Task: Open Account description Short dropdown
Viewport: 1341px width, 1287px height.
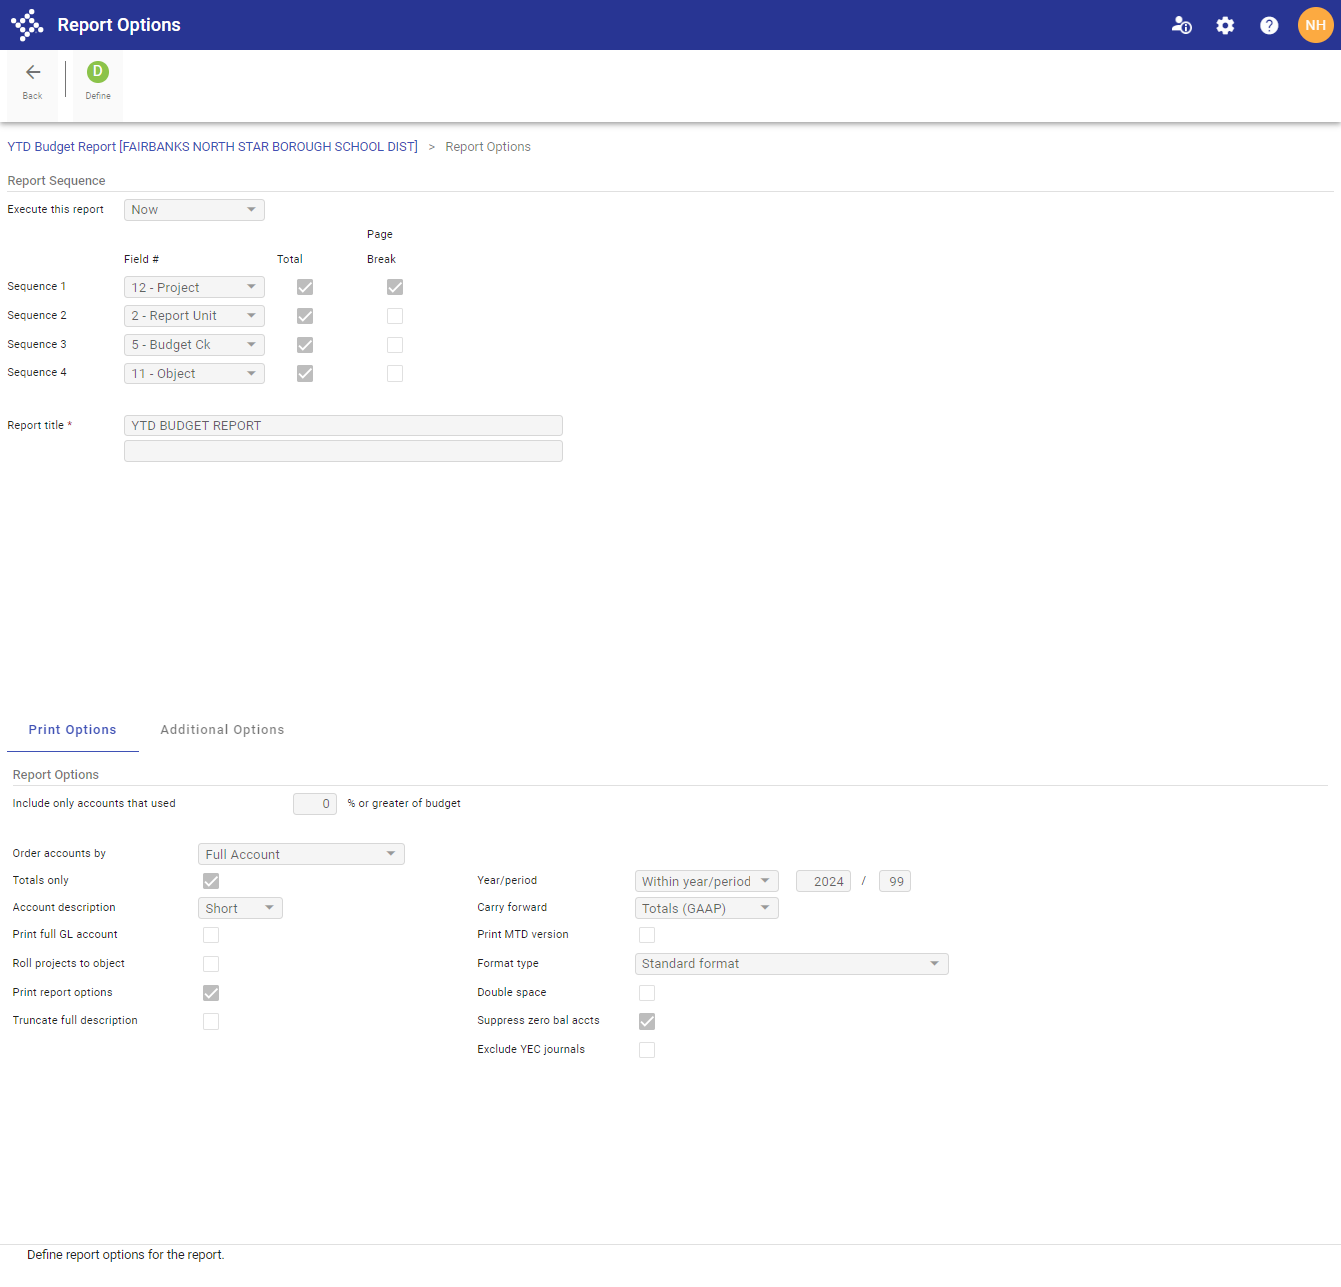Action: pos(240,908)
